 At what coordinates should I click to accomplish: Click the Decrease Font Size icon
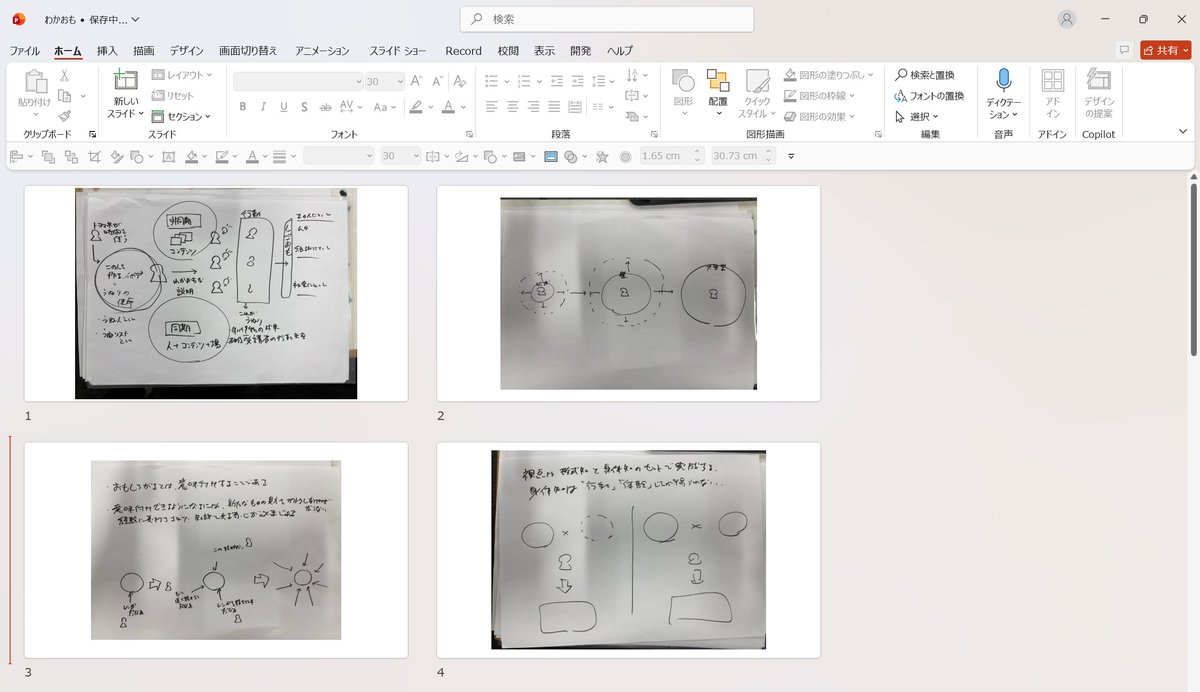(437, 81)
